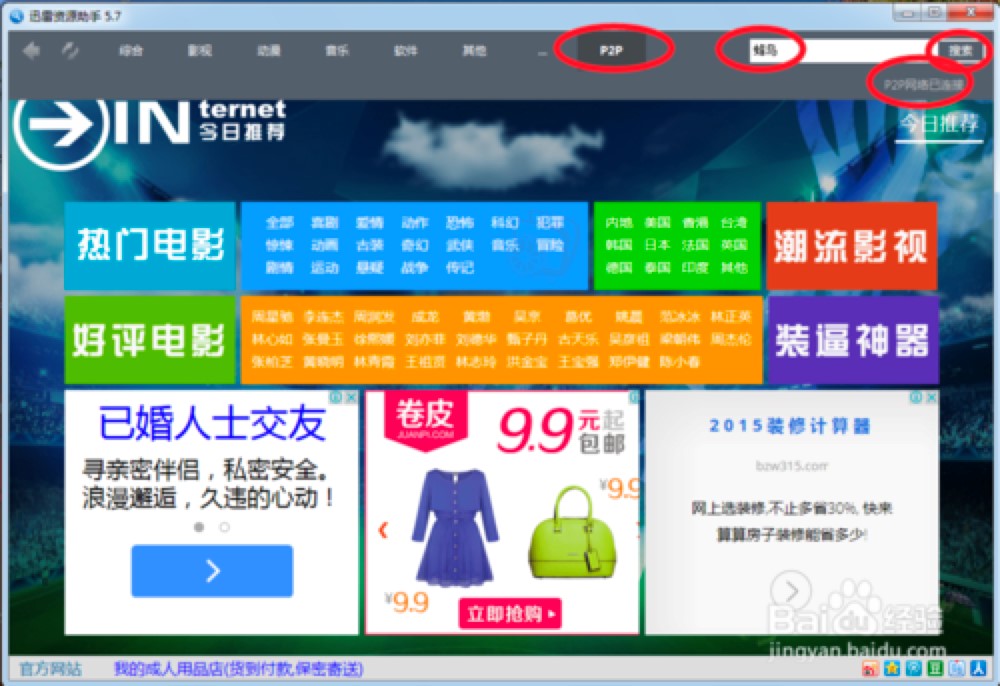1000x686 pixels.
Task: Select the 爱情 genre
Action: coord(370,223)
